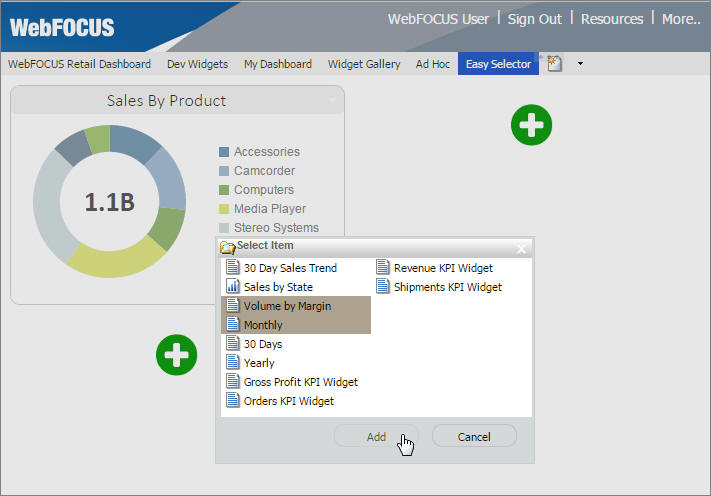Switch to the Dev Widgets tab
The width and height of the screenshot is (711, 496).
[x=197, y=64]
